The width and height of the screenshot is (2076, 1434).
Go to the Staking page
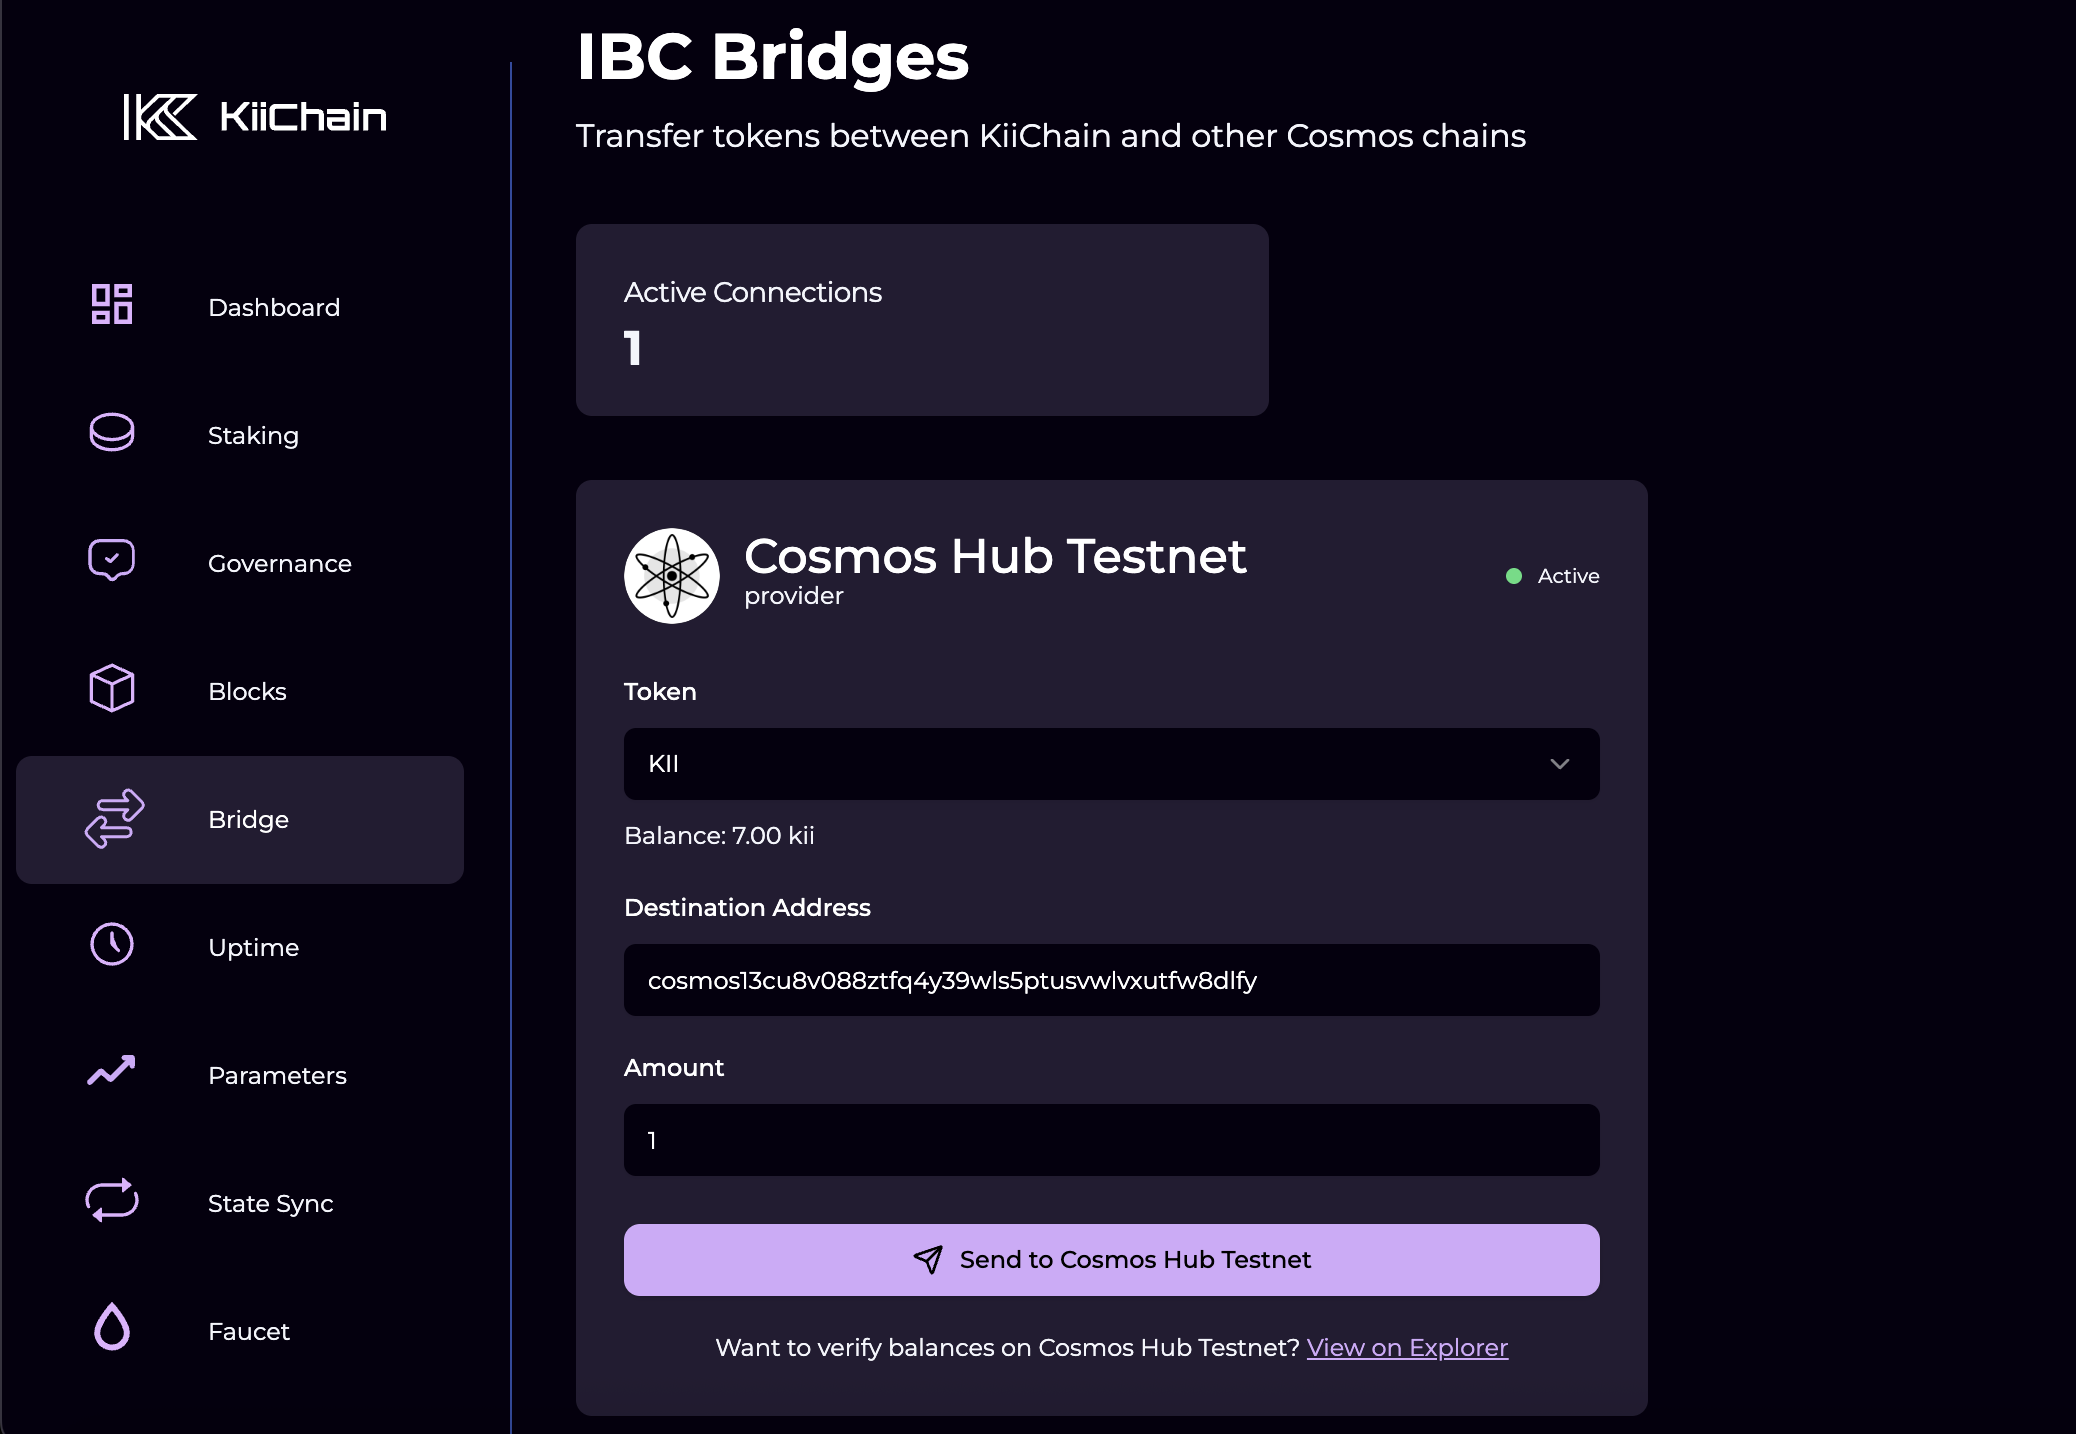pos(253,436)
